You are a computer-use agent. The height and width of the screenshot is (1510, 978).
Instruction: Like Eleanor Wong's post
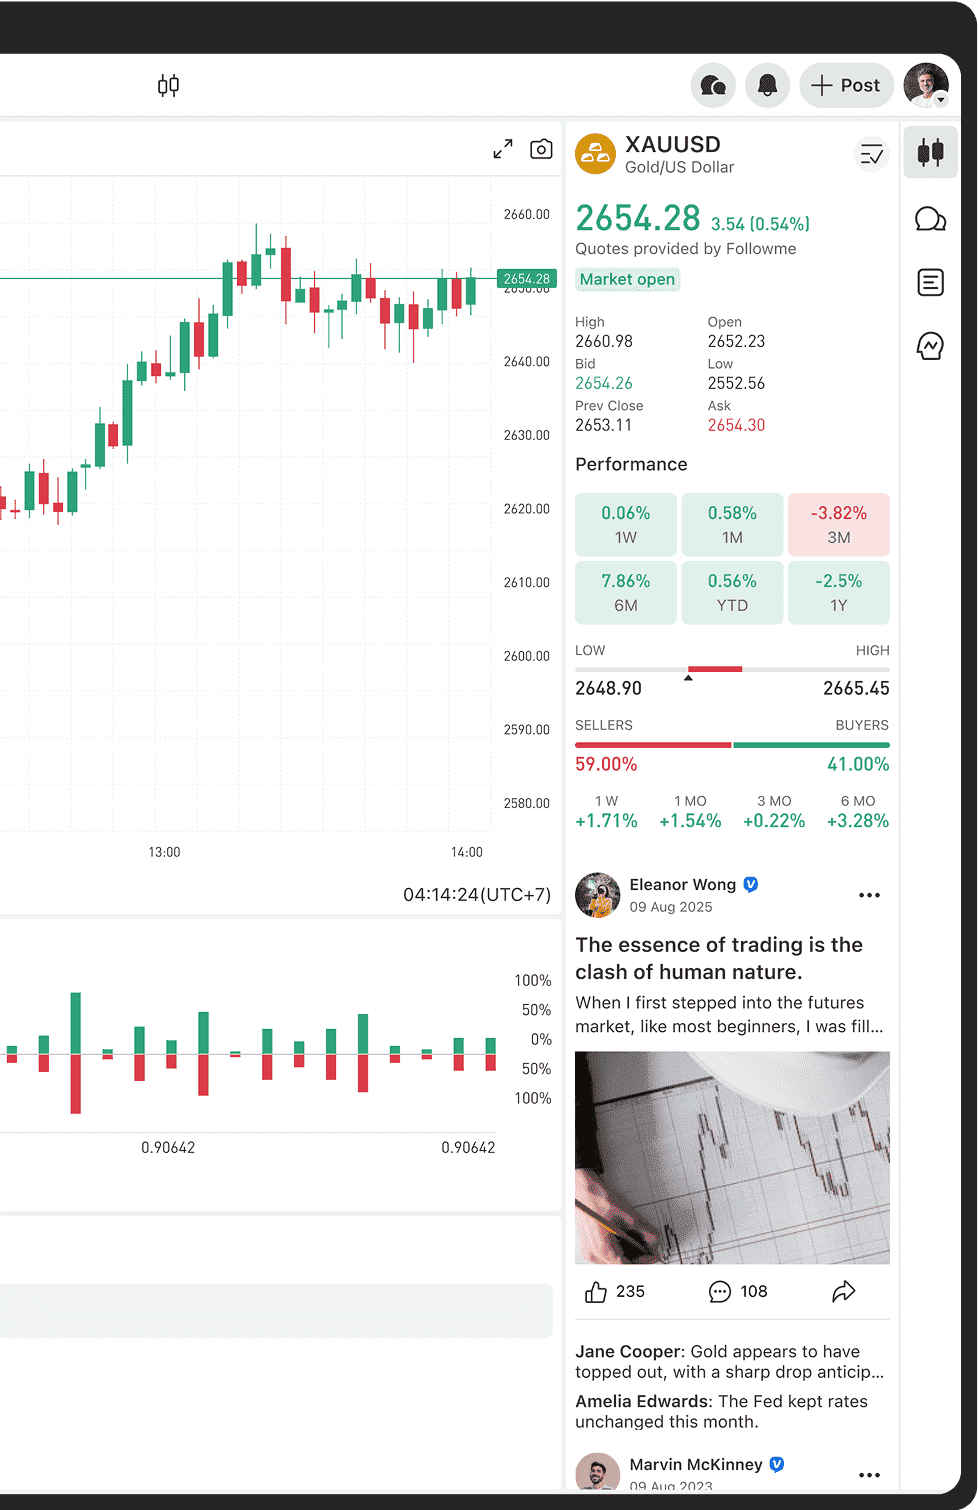click(x=596, y=1292)
